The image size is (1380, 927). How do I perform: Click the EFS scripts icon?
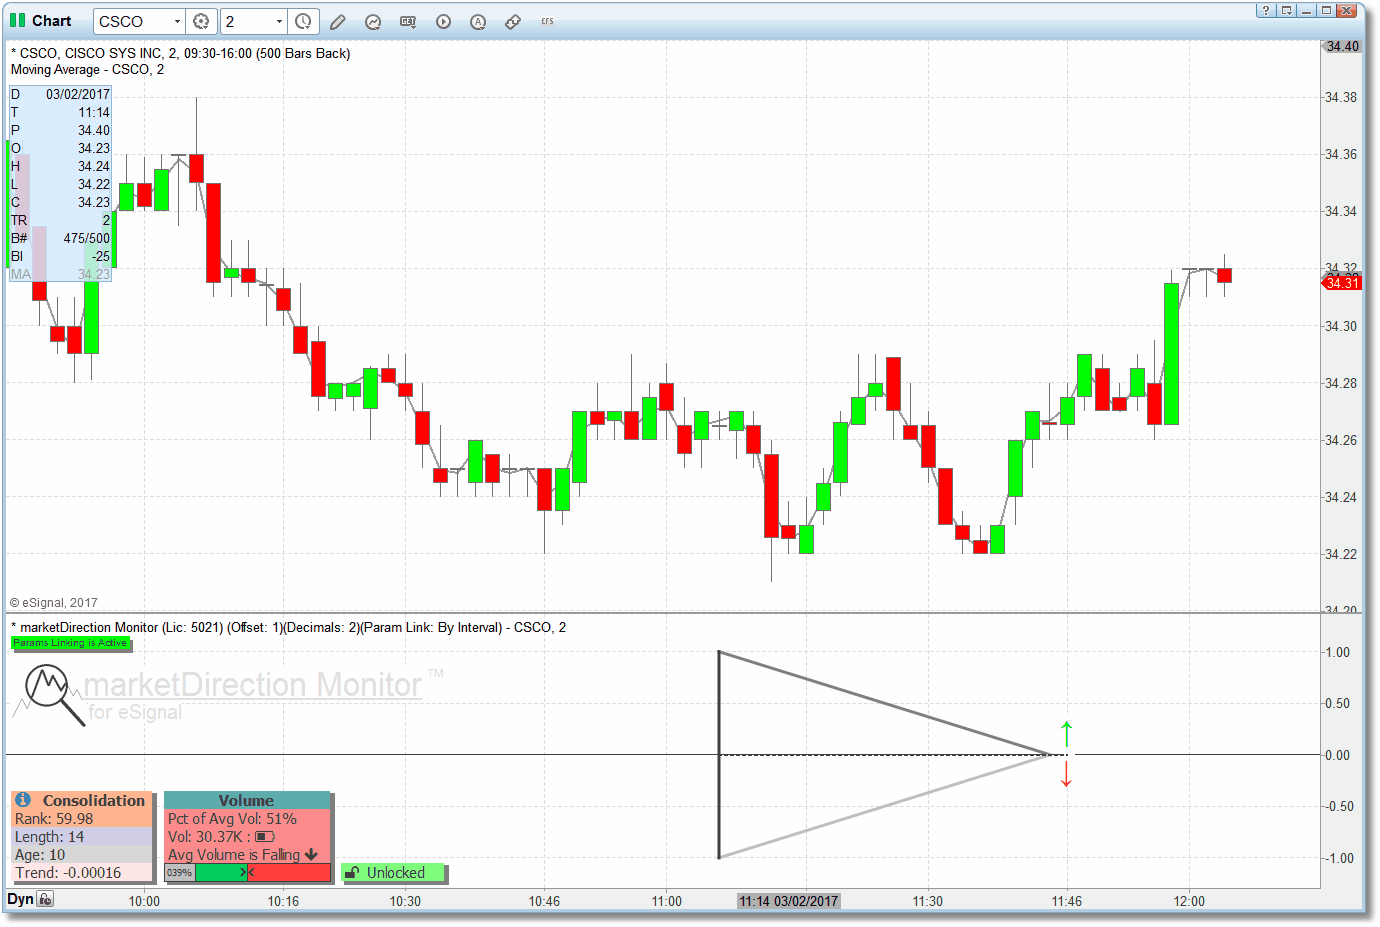point(547,21)
